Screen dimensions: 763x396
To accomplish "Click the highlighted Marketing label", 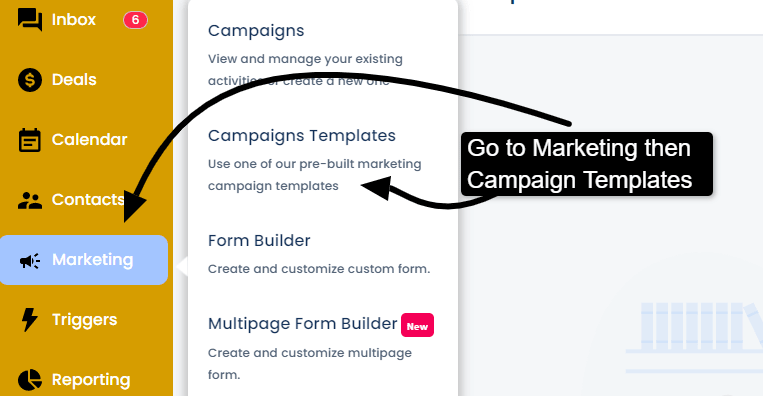I will 92,260.
